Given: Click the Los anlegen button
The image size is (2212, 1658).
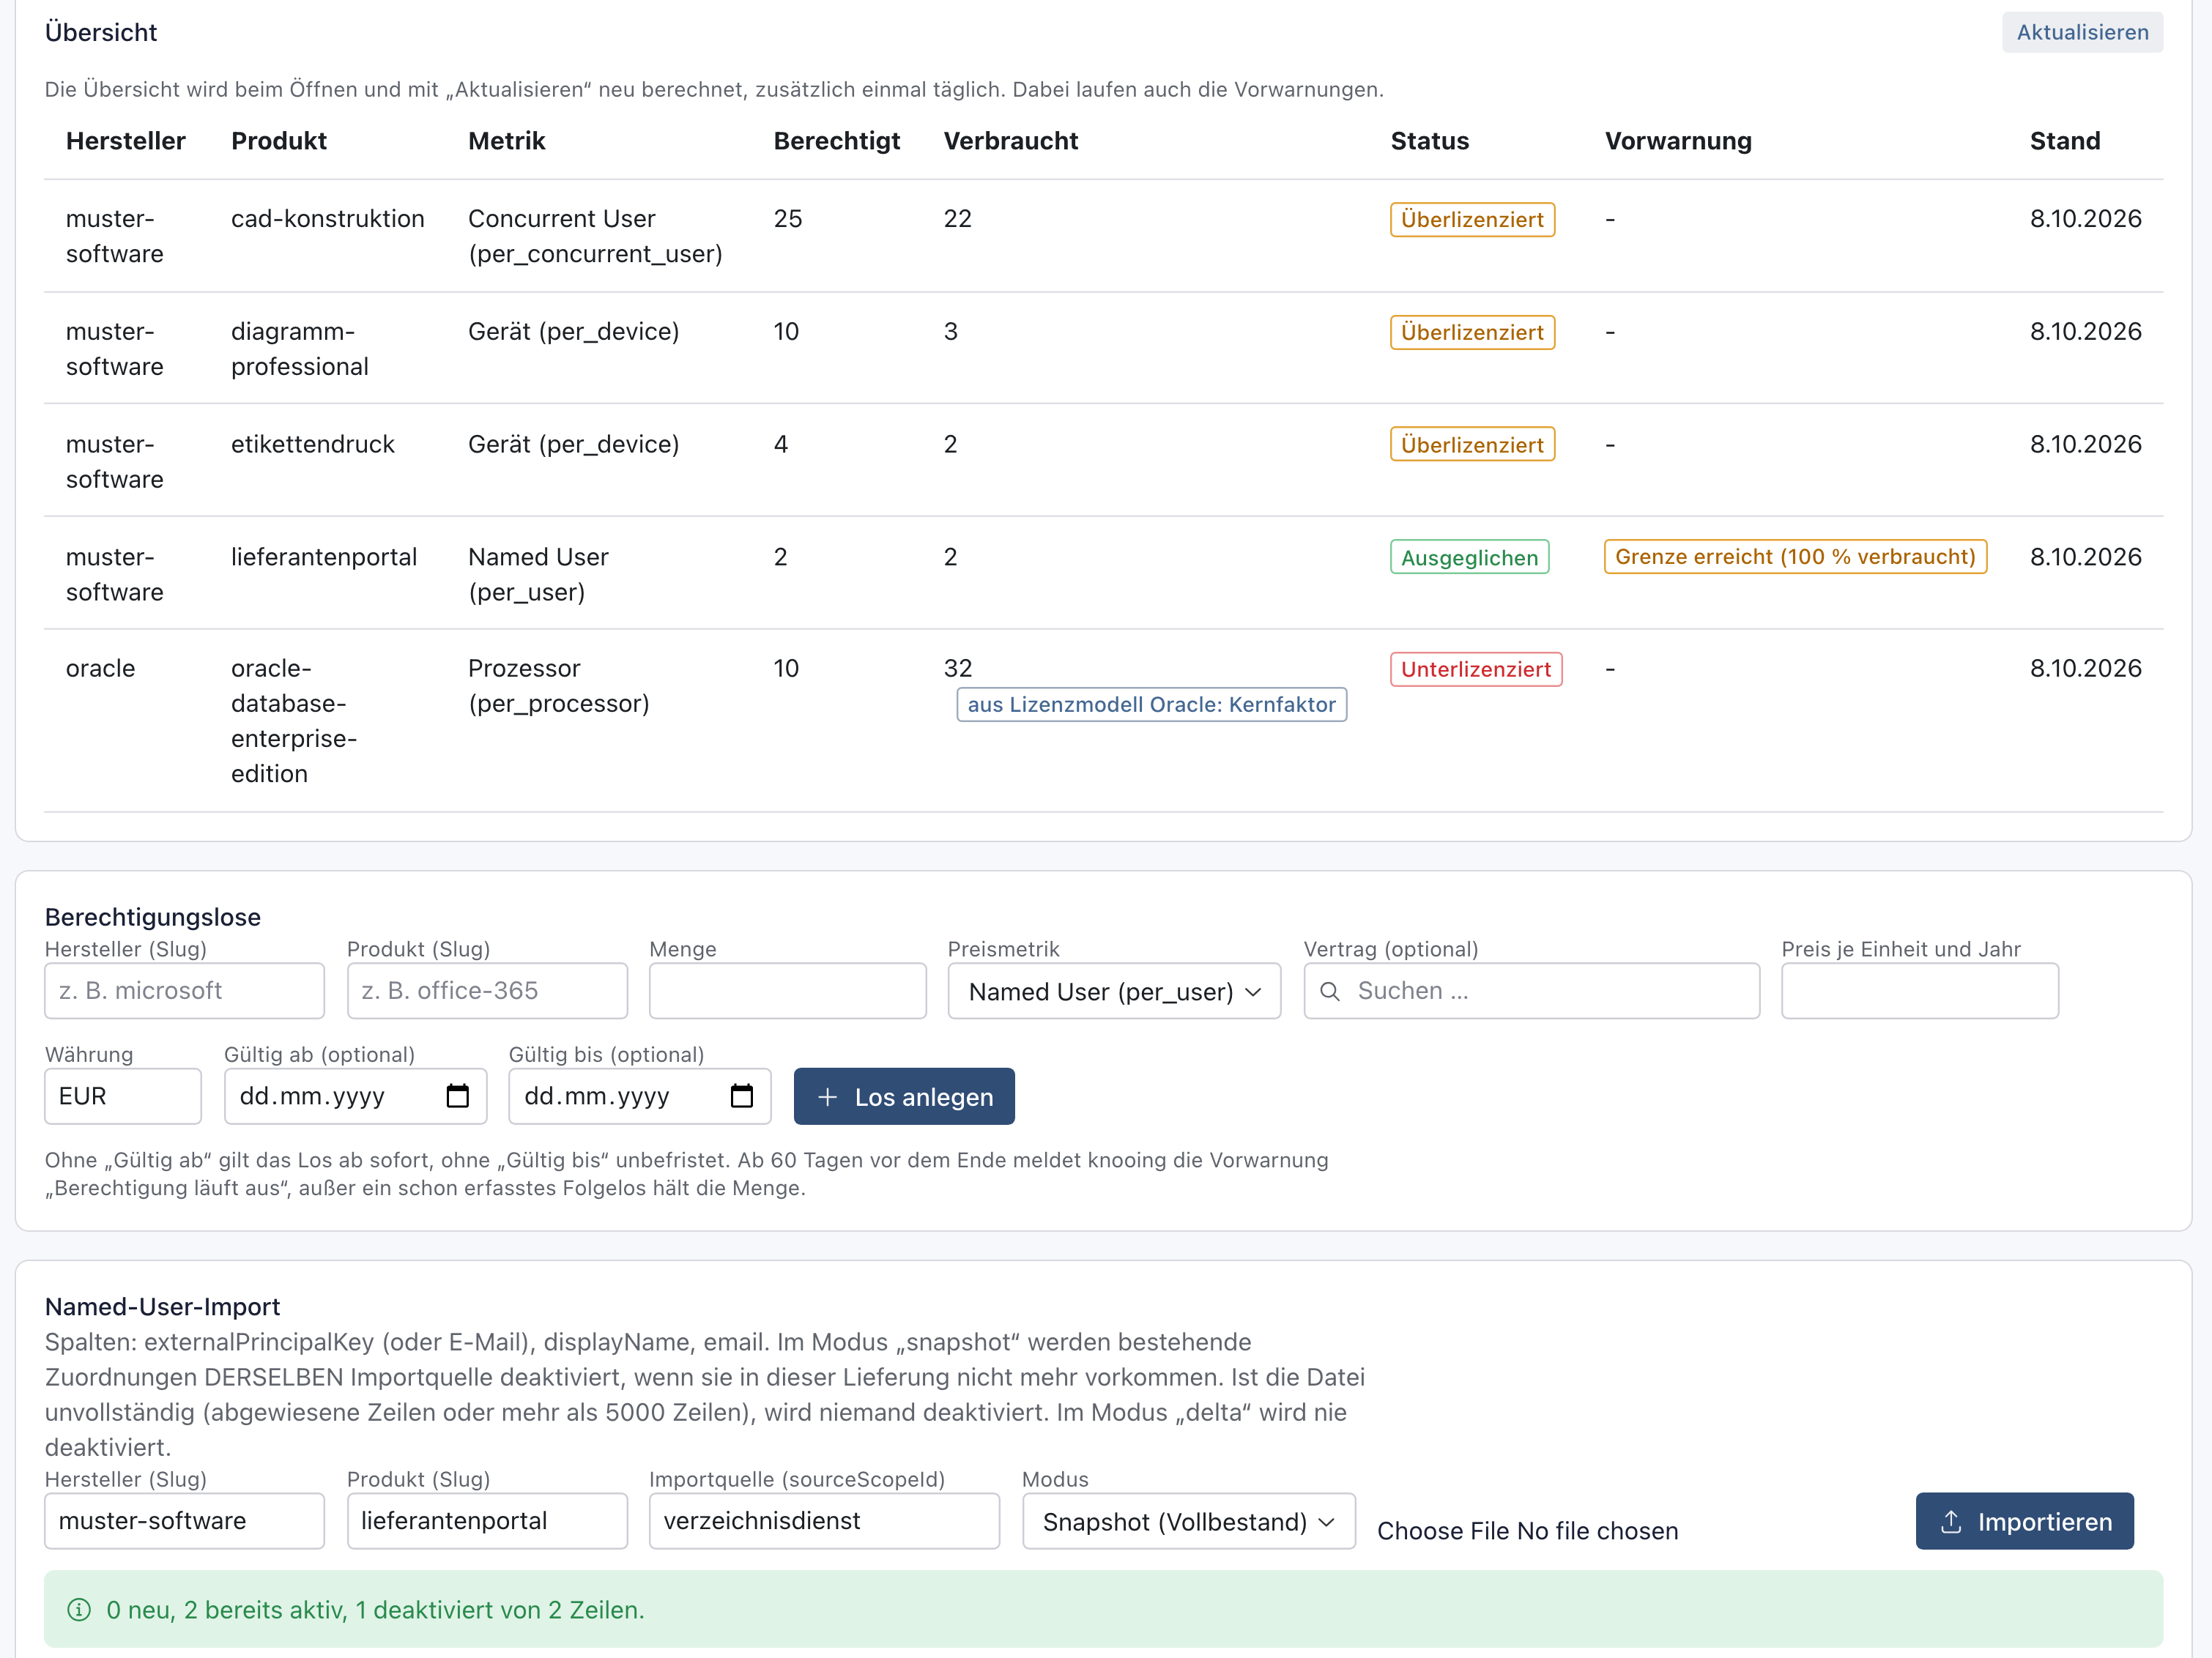Looking at the screenshot, I should click(904, 1096).
